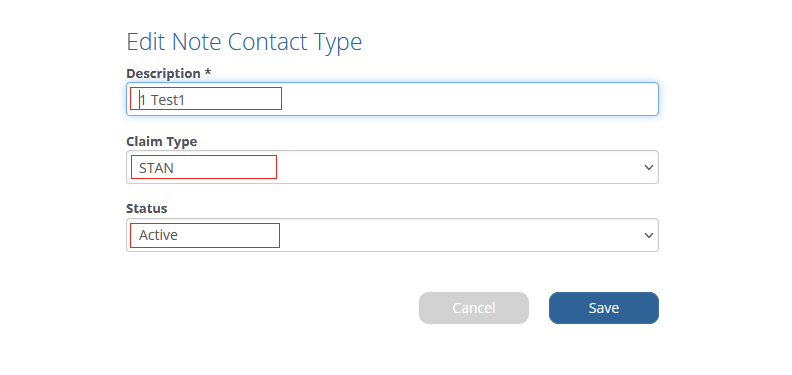Save the note contact type changes
792x375 pixels.
[x=604, y=308]
